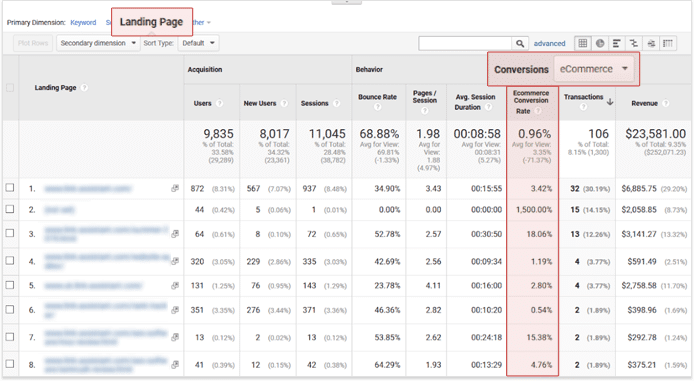Choose the performance bar view icon
This screenshot has height=381, width=694.
coord(617,43)
